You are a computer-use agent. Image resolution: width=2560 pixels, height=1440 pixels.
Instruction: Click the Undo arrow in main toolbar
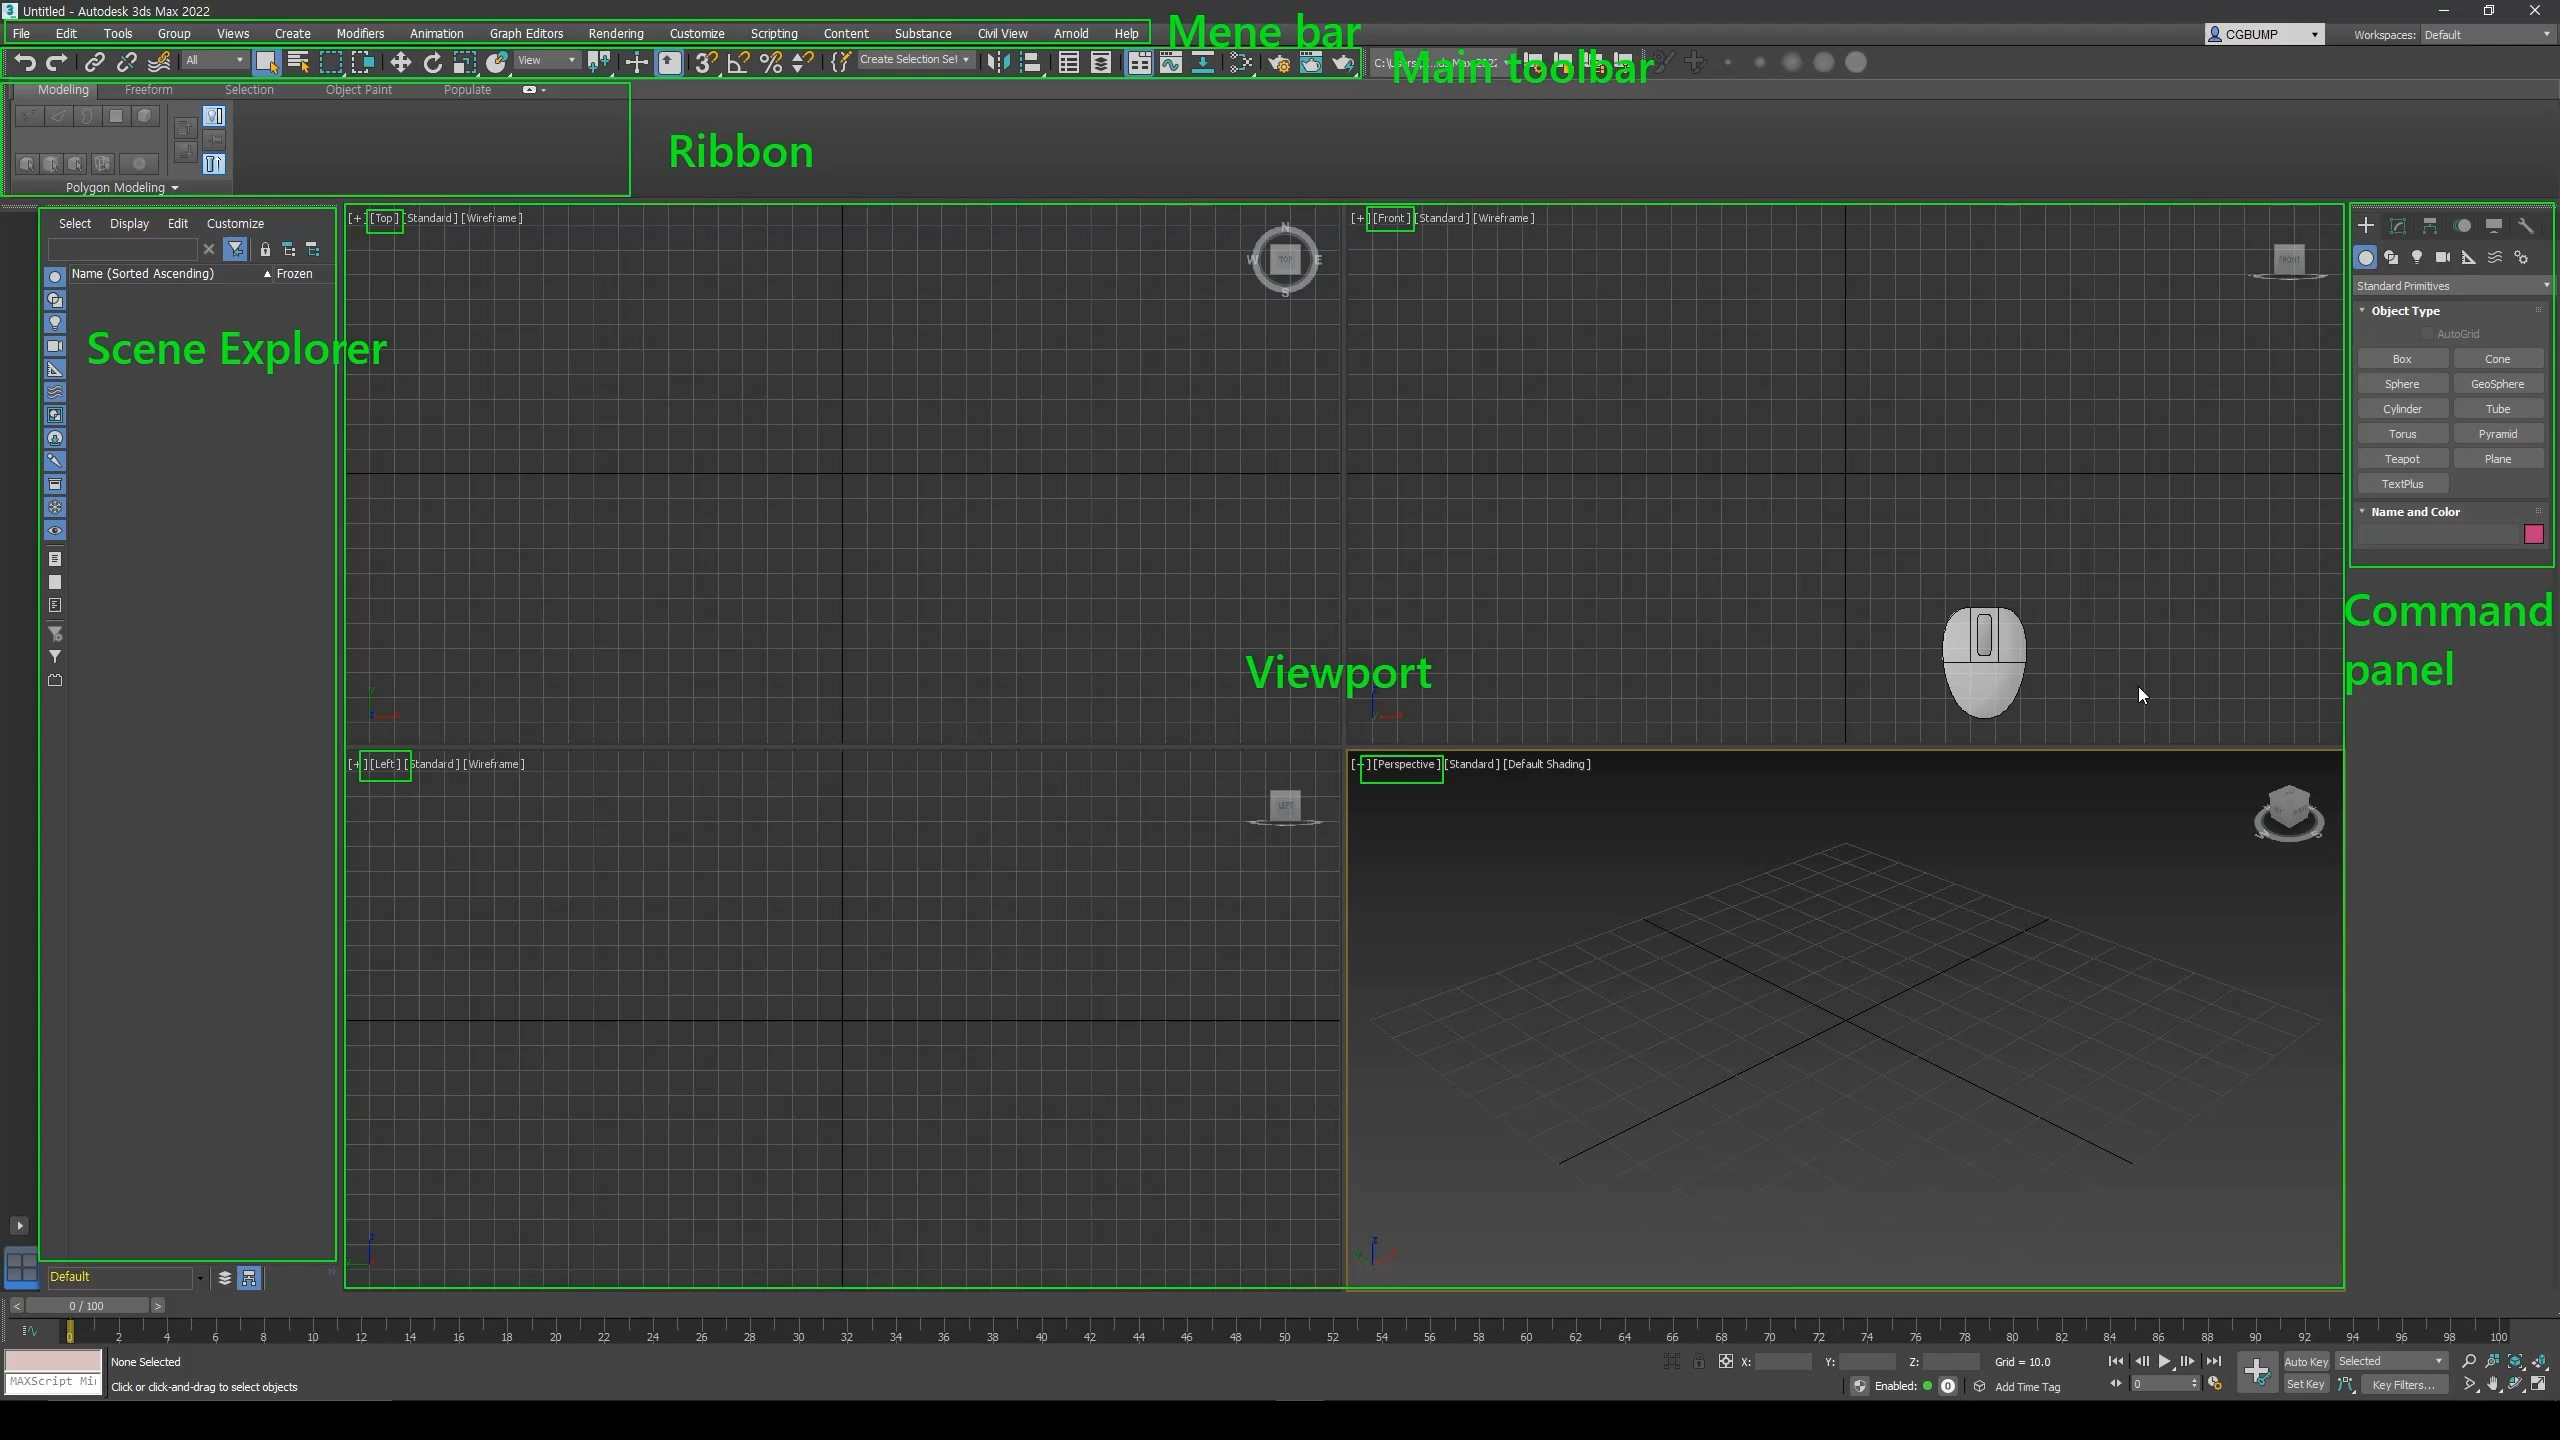coord(25,63)
